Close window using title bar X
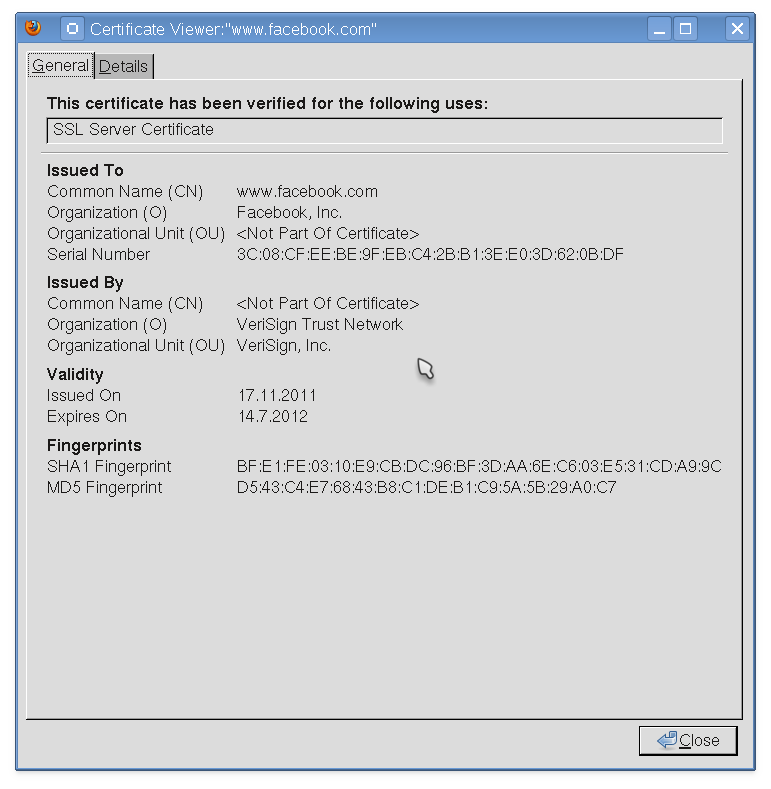The height and width of the screenshot is (789, 771). 737,29
